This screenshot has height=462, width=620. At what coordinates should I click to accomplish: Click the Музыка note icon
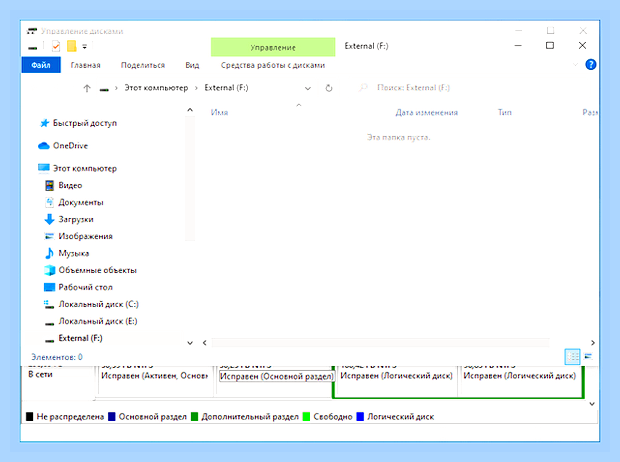49,253
